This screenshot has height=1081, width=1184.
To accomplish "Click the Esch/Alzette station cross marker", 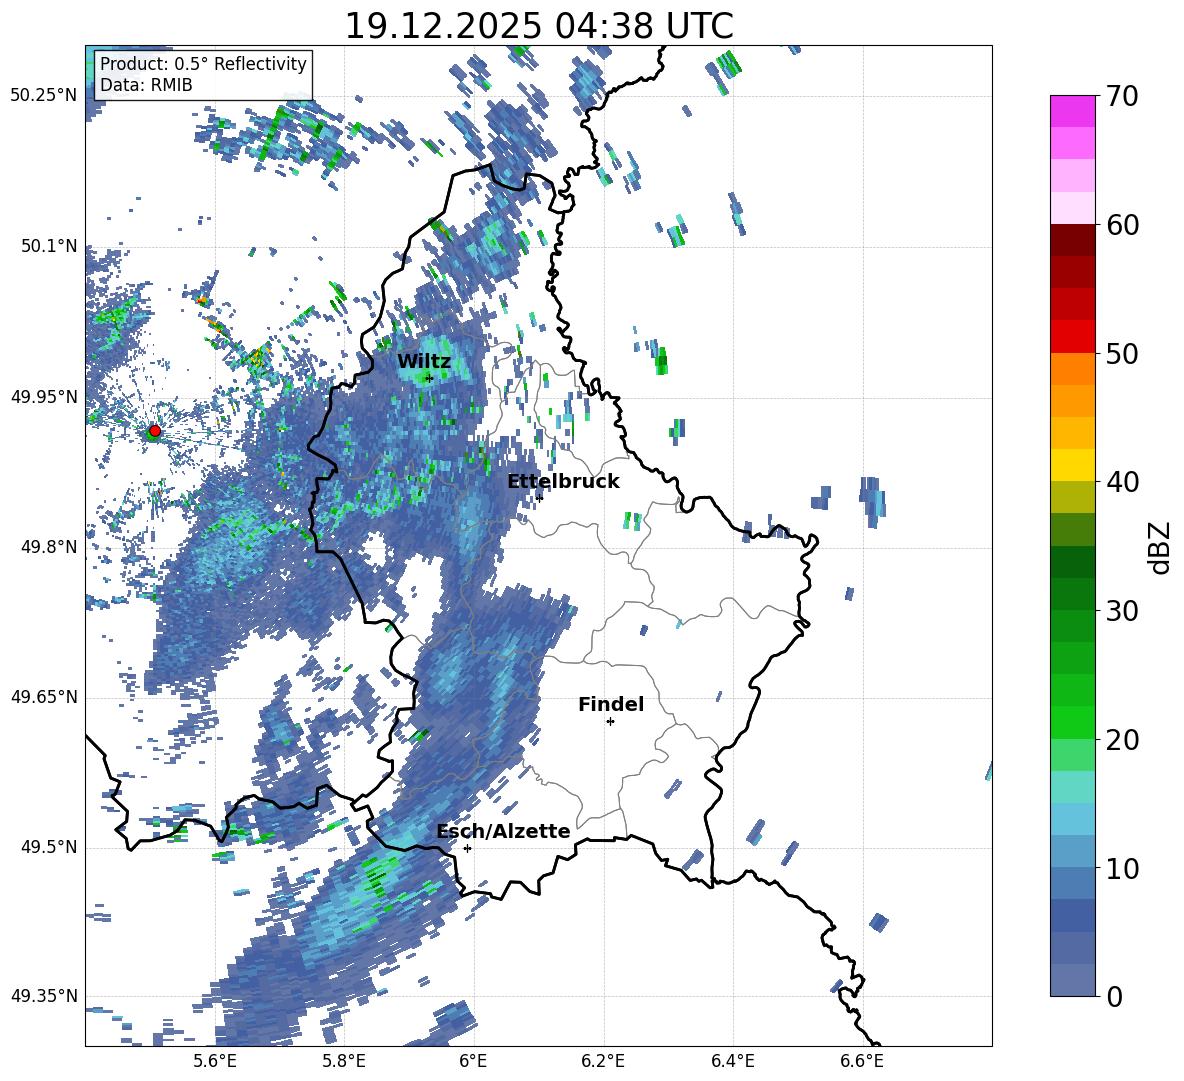I will pyautogui.click(x=467, y=848).
